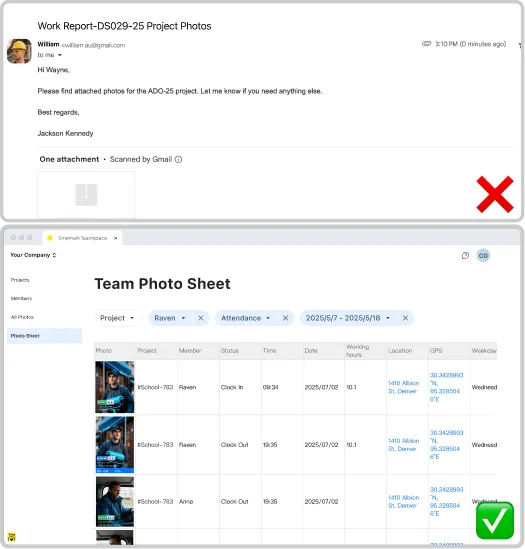Screen dimensions: 525x549
Task: Open the Clock In row photo thumbnail
Action: (115, 387)
